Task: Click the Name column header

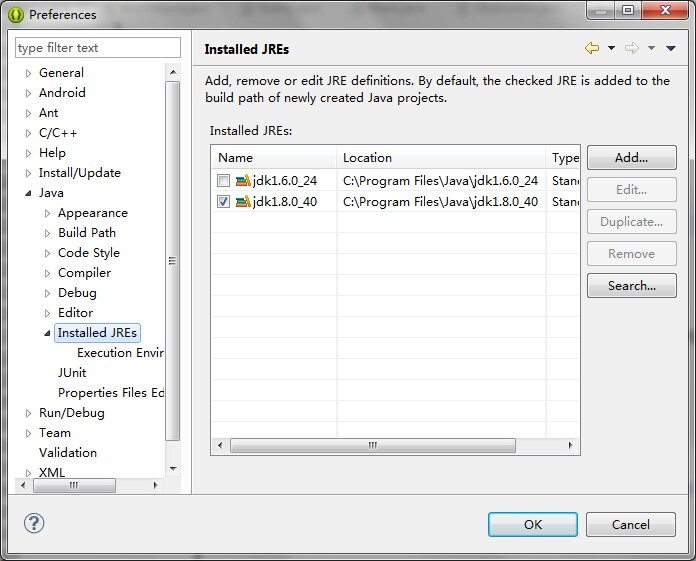Action: 274,158
